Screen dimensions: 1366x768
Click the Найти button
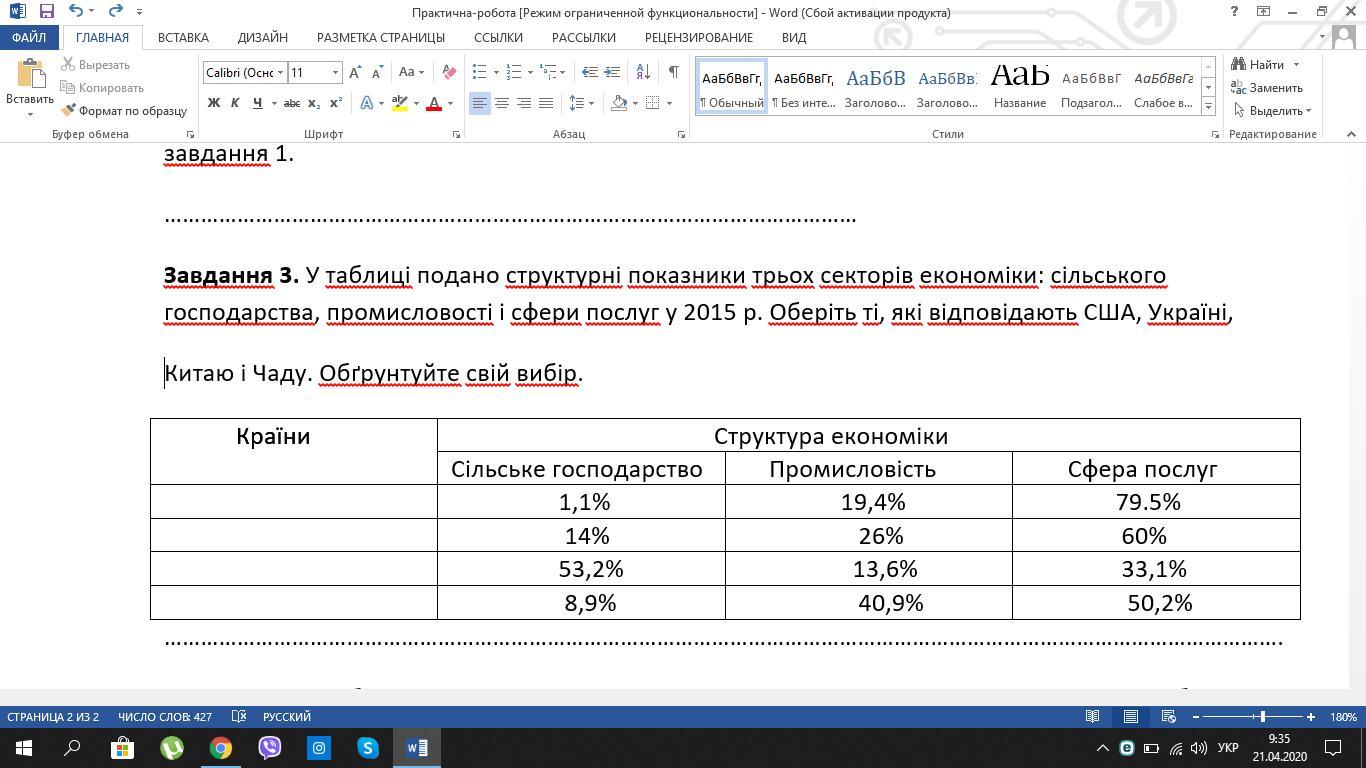point(1265,65)
